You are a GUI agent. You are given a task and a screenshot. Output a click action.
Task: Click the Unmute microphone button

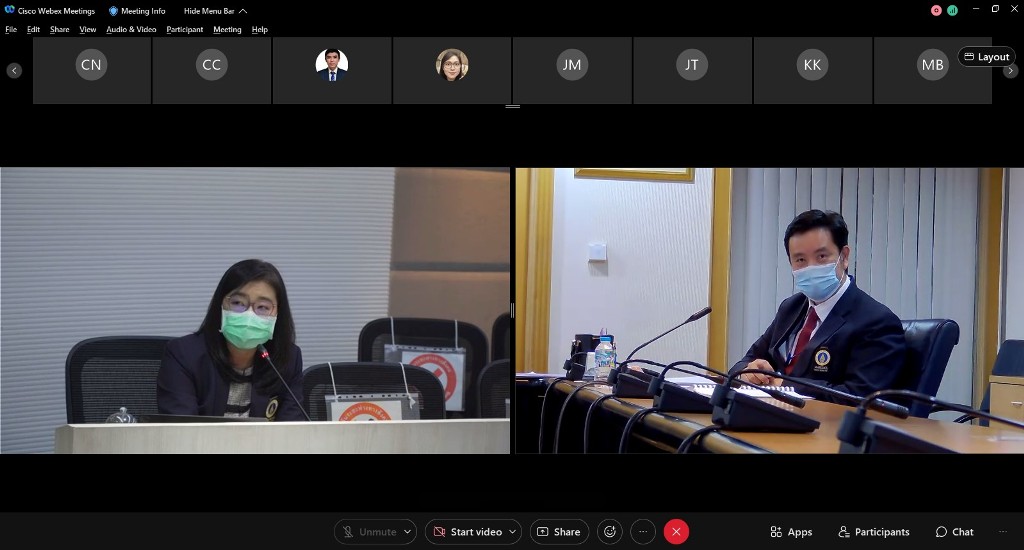[x=368, y=532]
